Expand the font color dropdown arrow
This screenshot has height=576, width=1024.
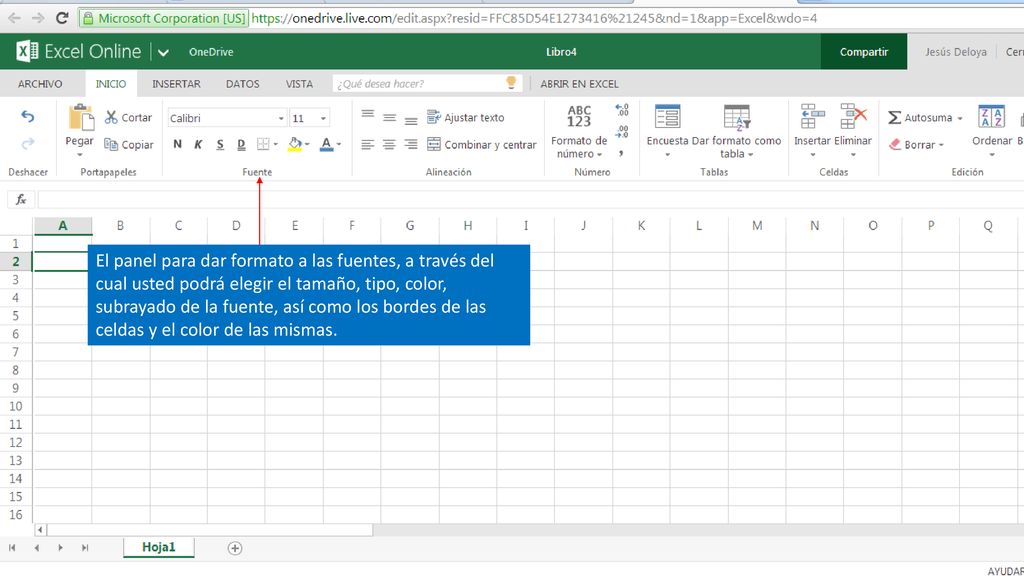click(339, 144)
